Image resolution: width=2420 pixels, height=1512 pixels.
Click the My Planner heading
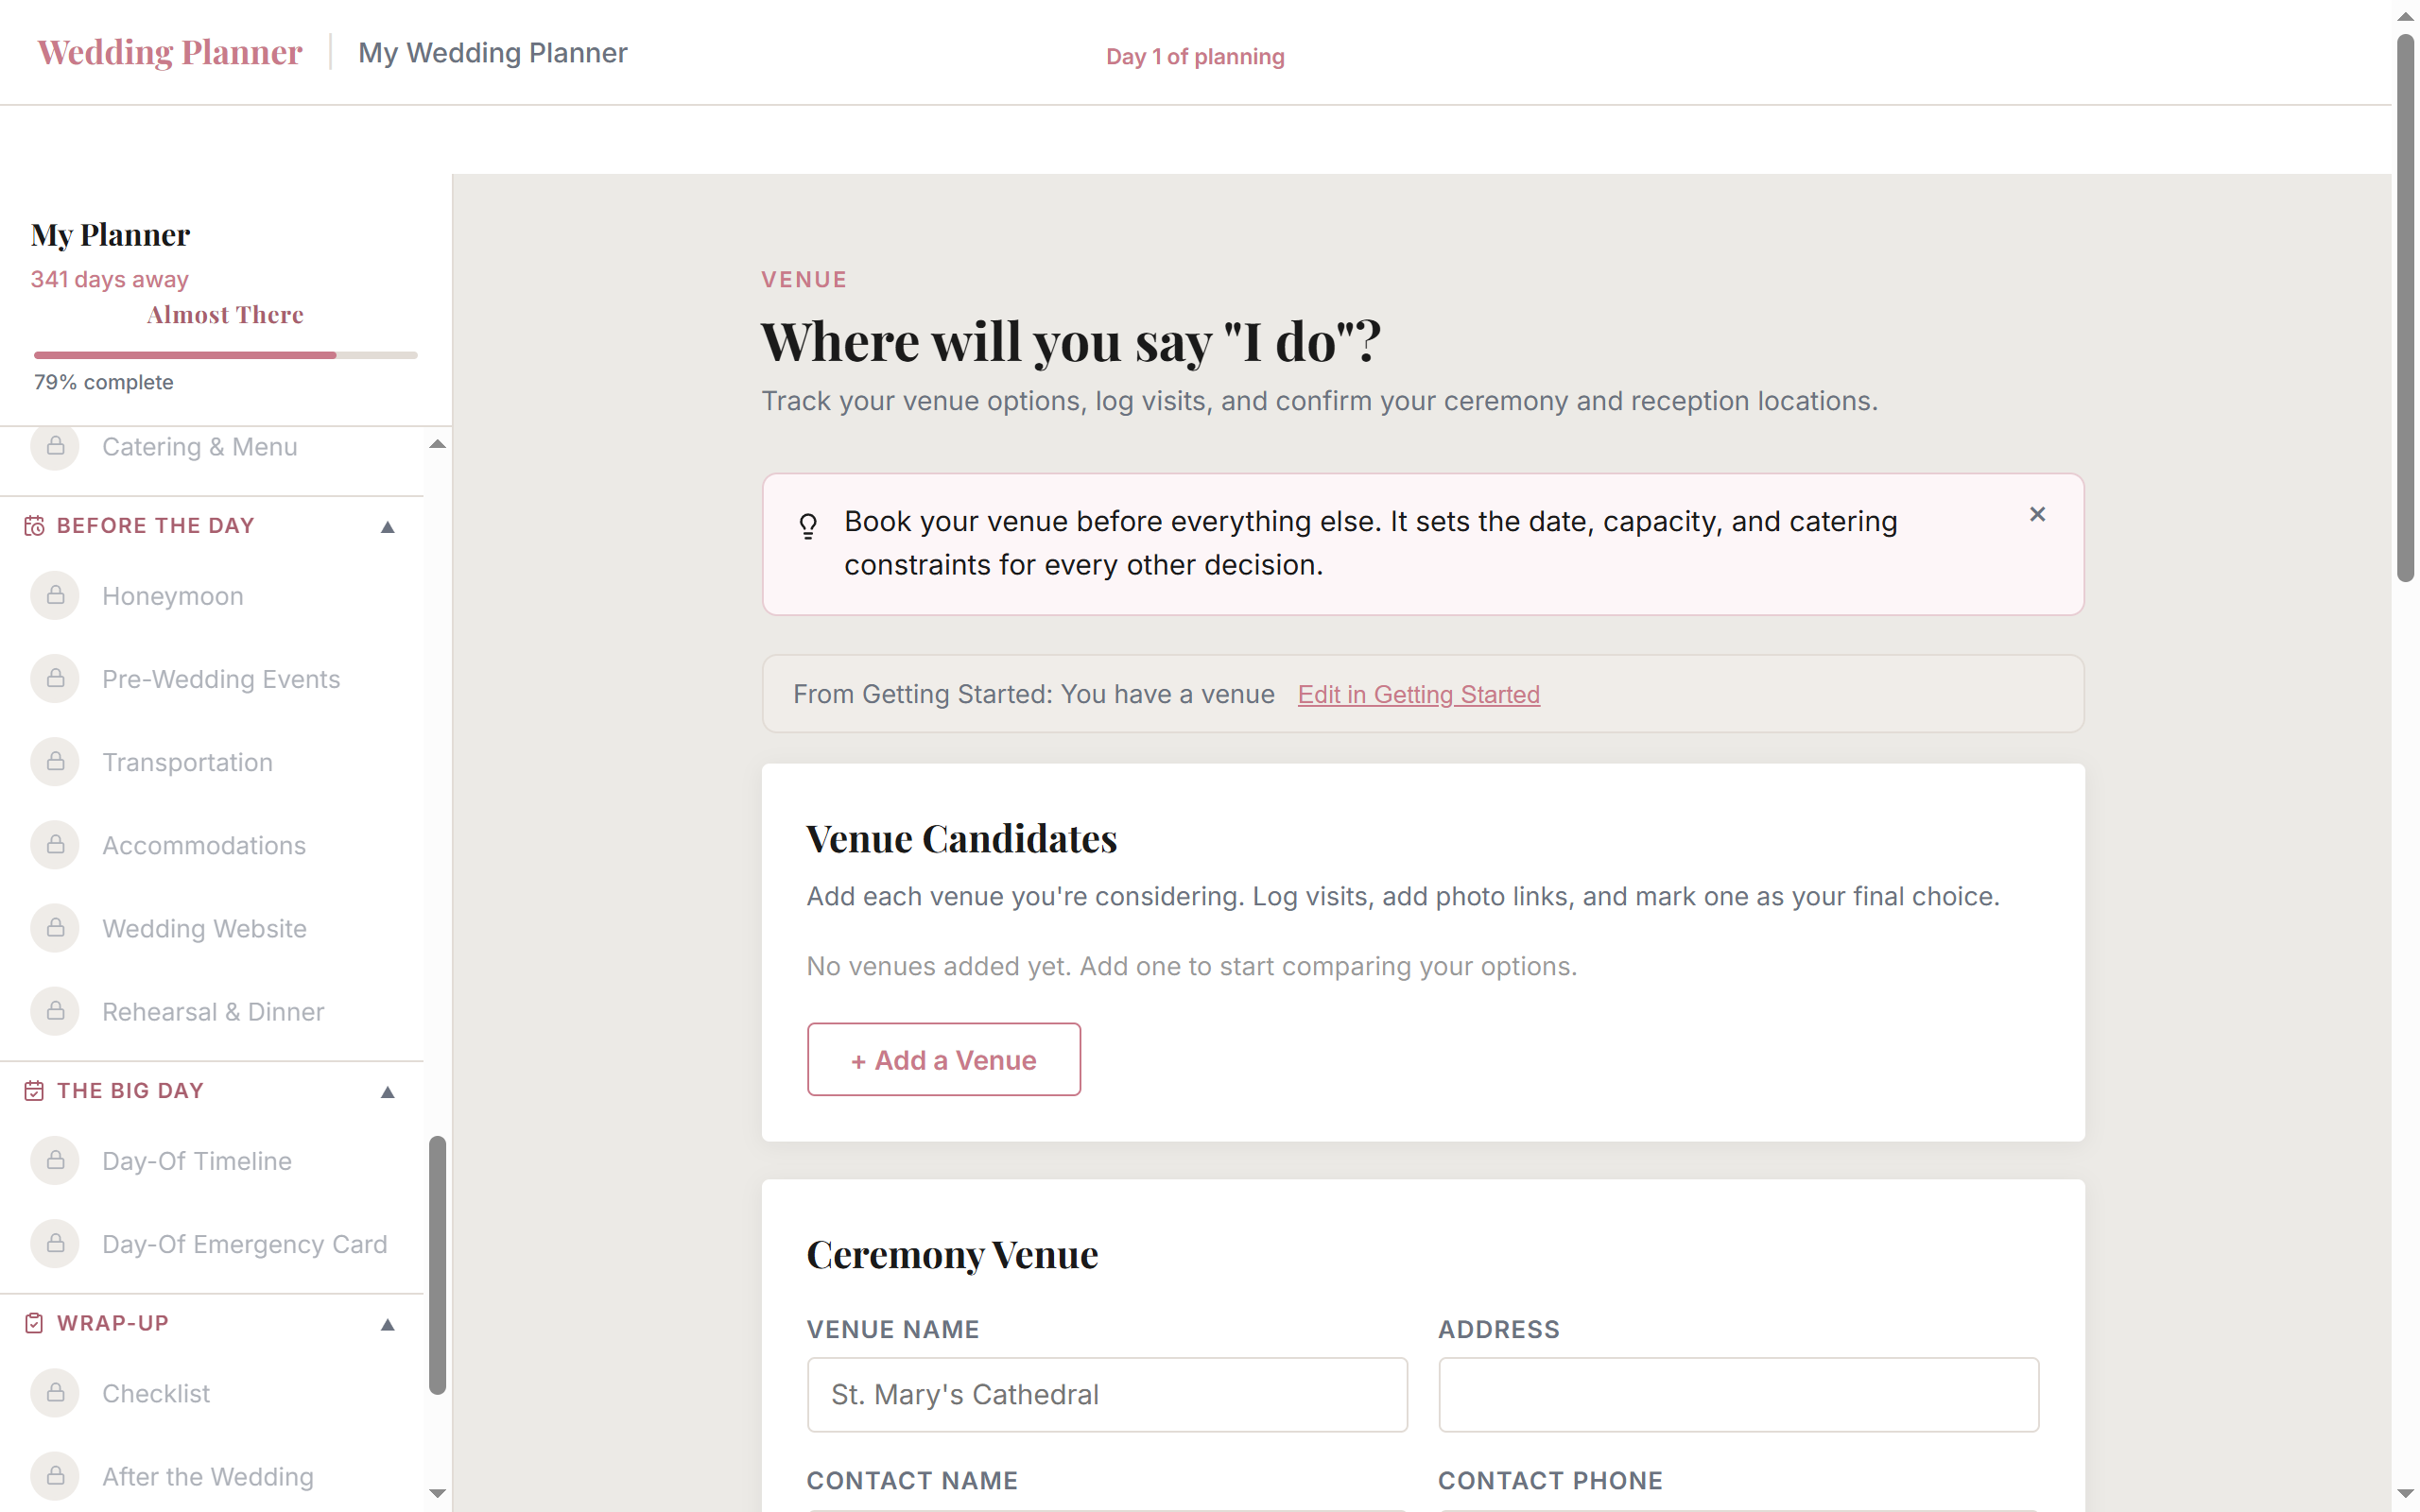pyautogui.click(x=110, y=235)
